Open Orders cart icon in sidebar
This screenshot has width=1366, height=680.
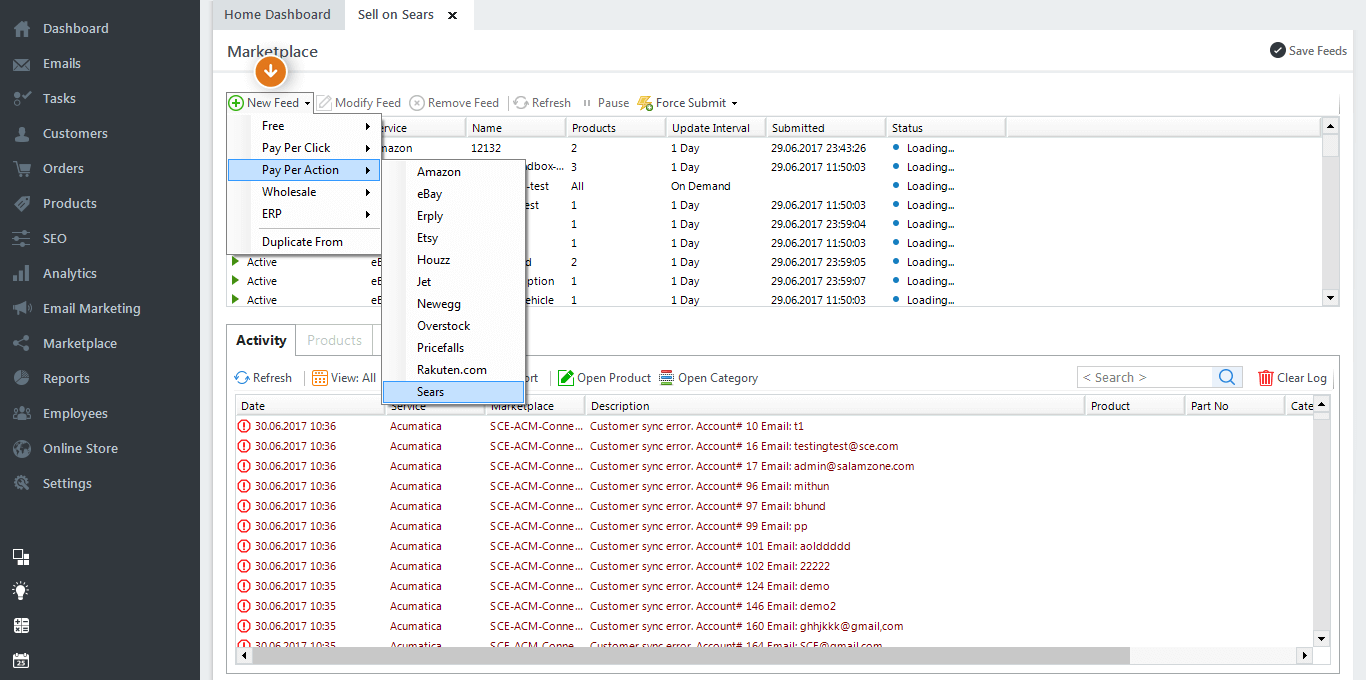[21, 169]
